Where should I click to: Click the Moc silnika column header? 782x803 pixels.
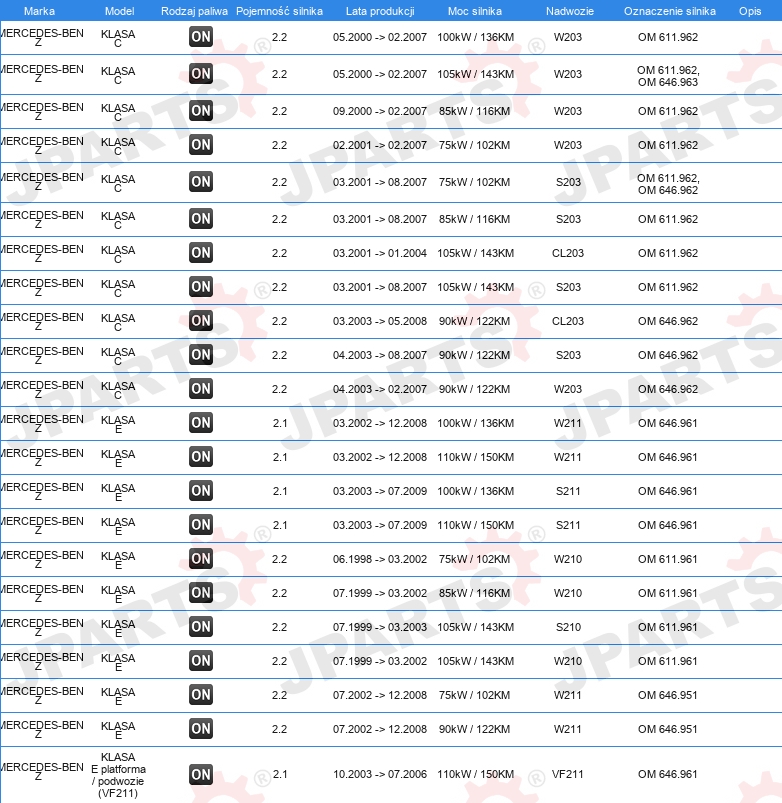point(475,11)
